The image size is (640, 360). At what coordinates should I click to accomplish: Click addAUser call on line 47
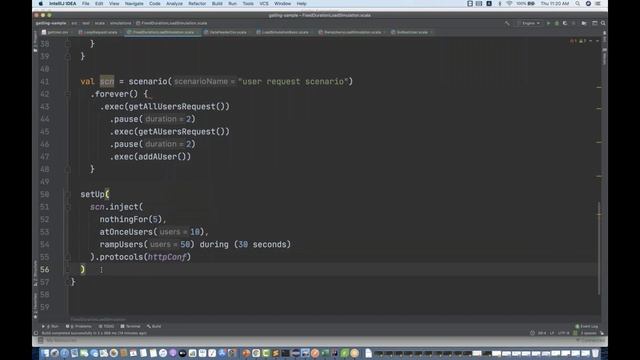(x=158, y=157)
